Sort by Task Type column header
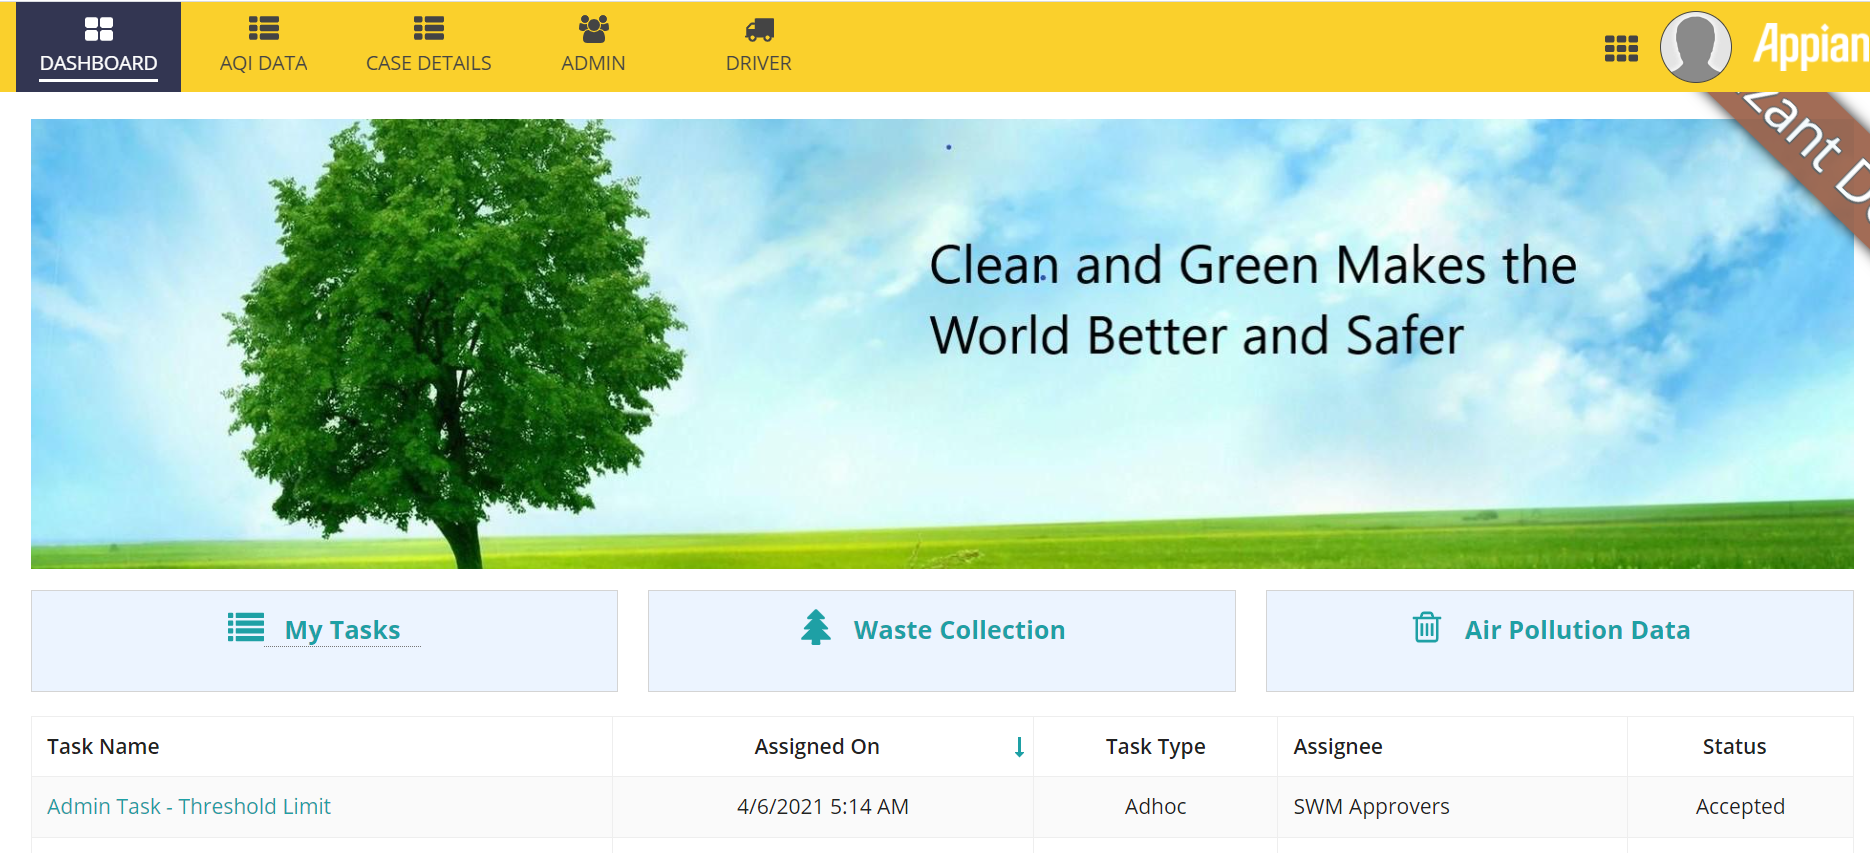Image resolution: width=1870 pixels, height=853 pixels. tap(1155, 747)
